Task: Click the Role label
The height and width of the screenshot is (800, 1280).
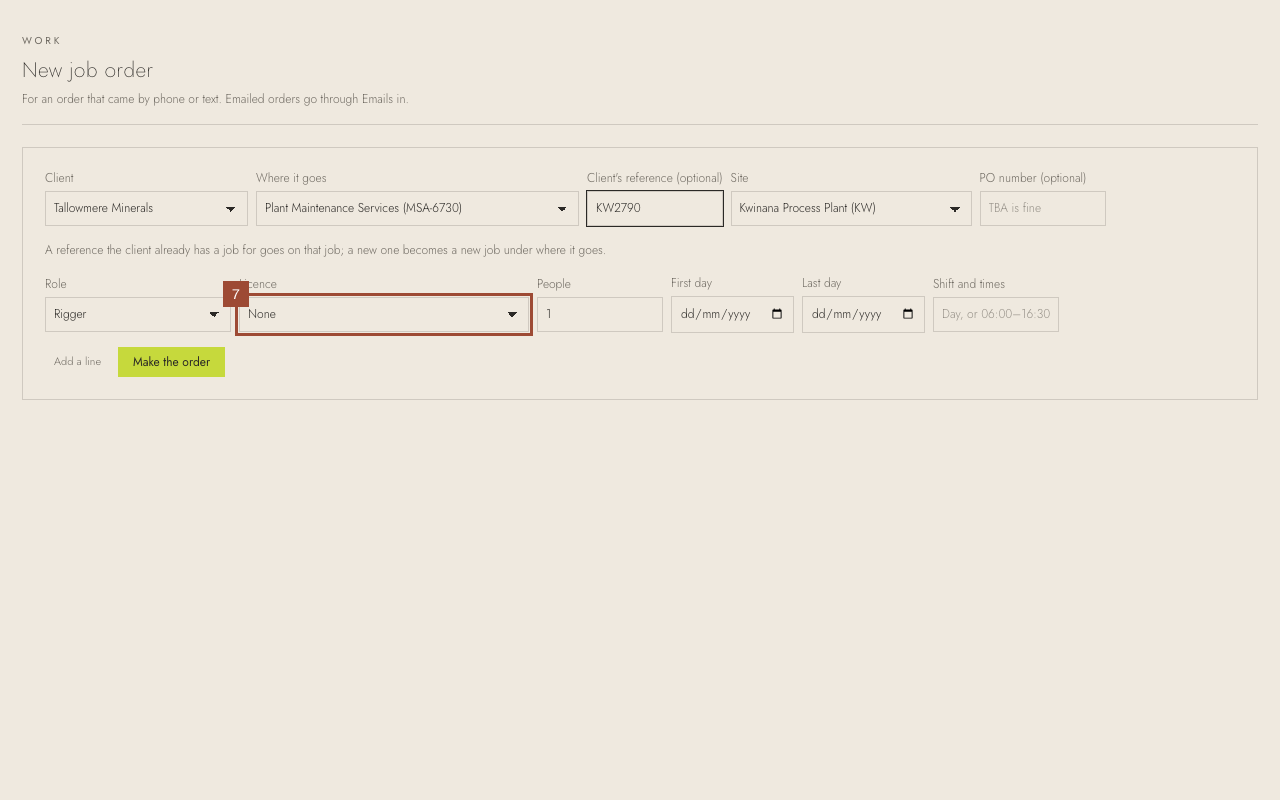Action: tap(56, 284)
